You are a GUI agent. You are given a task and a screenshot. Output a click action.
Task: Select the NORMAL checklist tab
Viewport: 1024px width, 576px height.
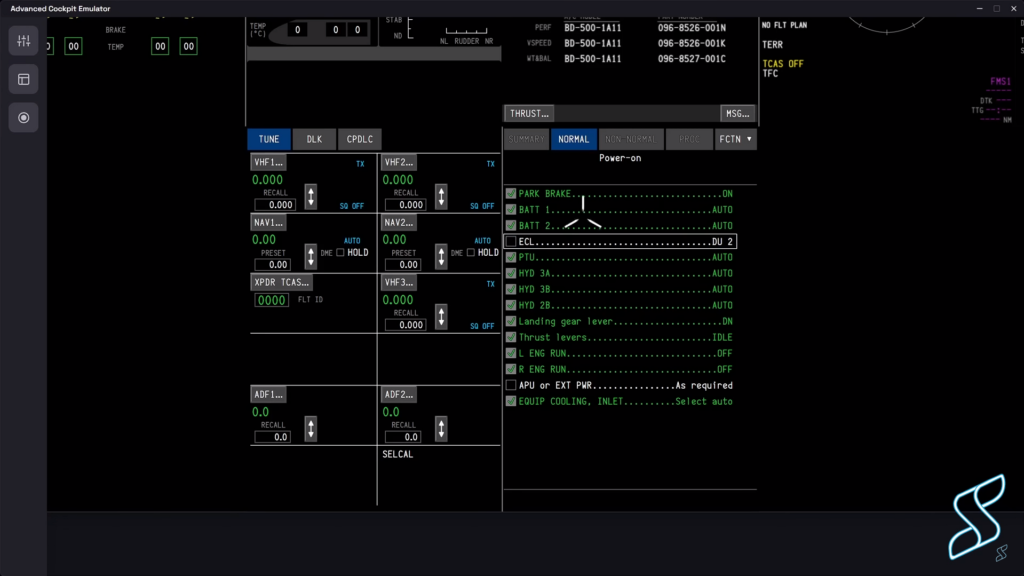click(573, 139)
